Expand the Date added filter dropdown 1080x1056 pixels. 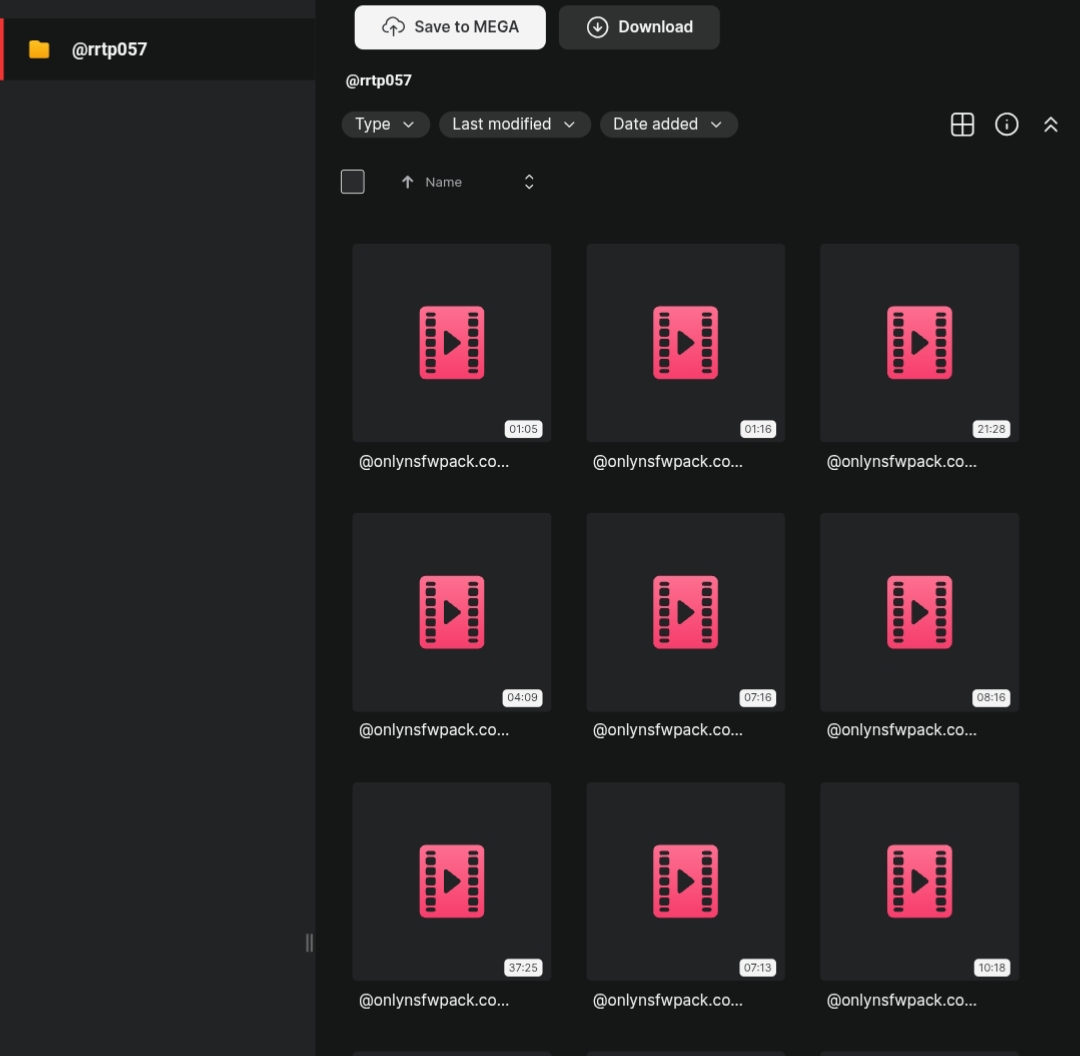pos(669,125)
